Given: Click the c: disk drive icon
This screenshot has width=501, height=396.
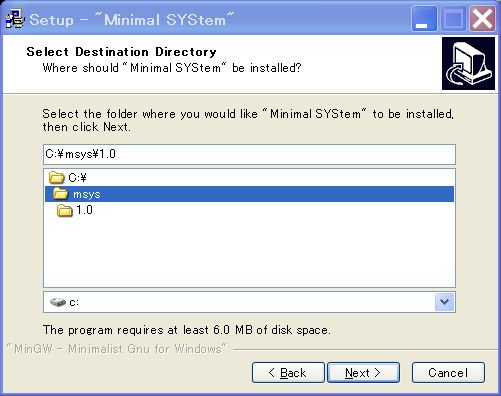Looking at the screenshot, I should 58,302.
